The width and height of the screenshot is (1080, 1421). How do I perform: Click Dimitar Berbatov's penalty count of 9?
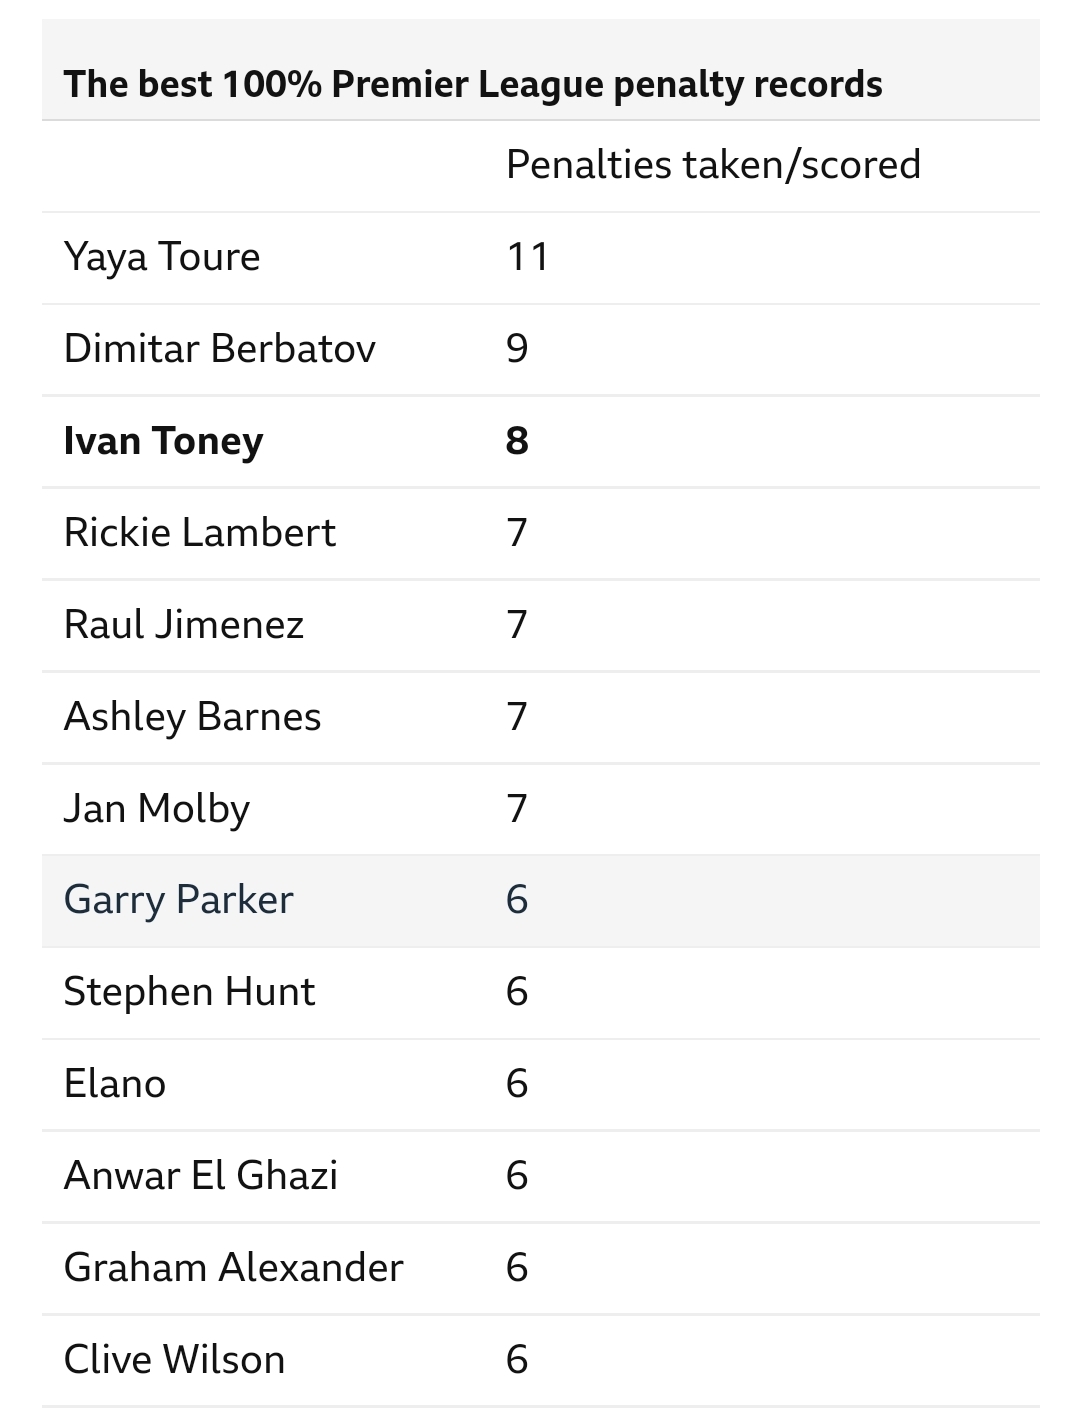coord(517,349)
